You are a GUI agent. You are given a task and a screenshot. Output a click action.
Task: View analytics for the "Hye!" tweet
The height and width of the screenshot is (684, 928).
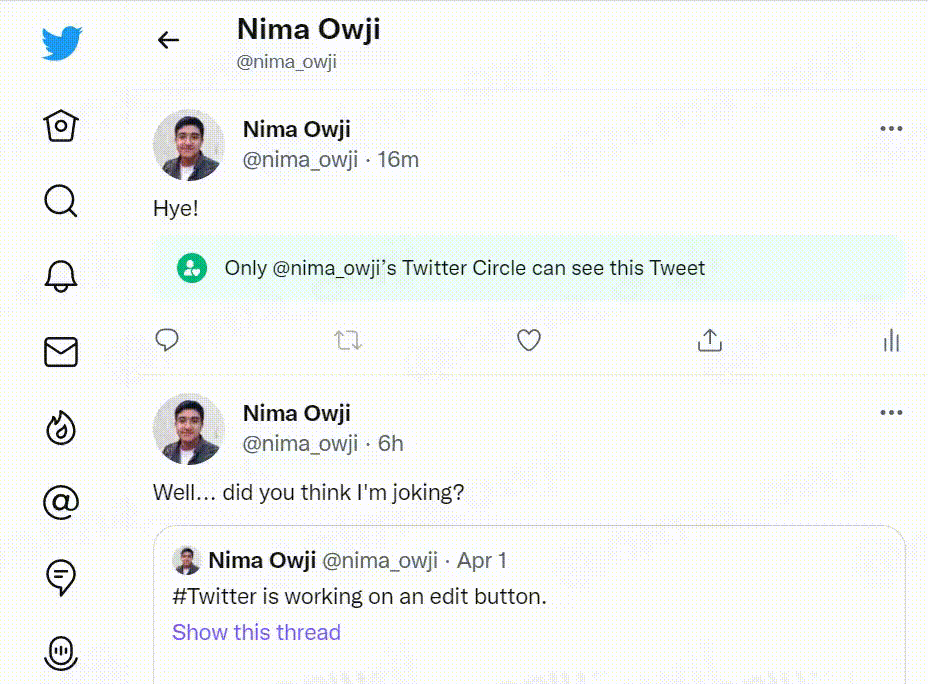[891, 342]
